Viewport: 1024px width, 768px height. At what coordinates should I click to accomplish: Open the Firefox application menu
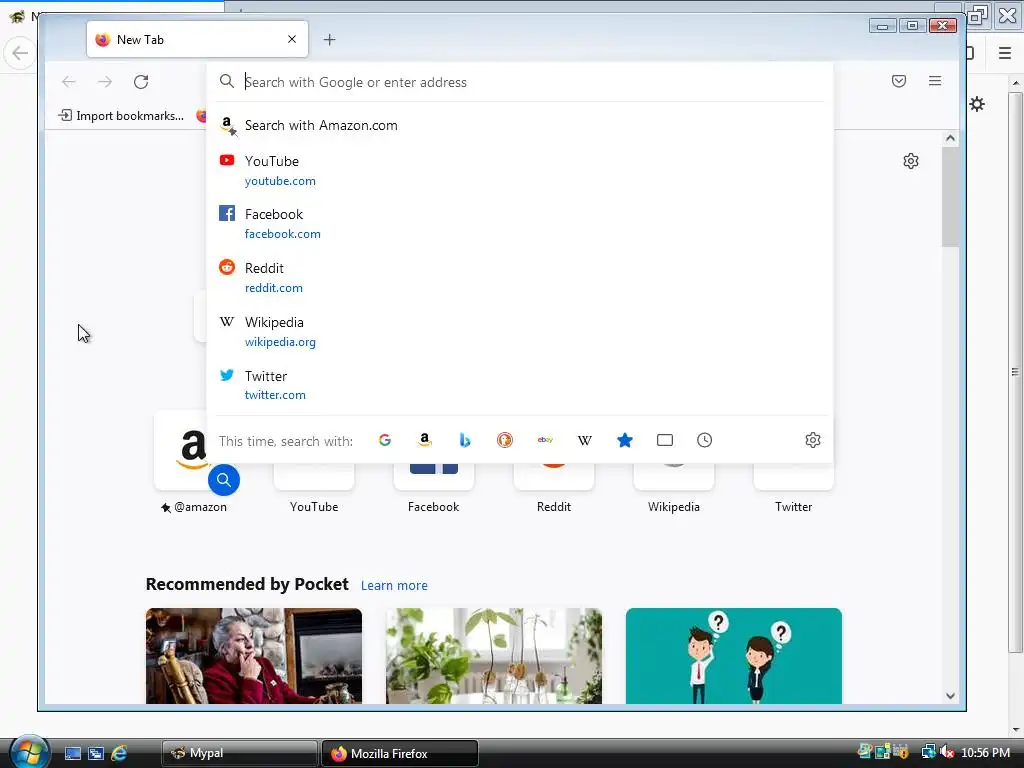[x=935, y=81]
